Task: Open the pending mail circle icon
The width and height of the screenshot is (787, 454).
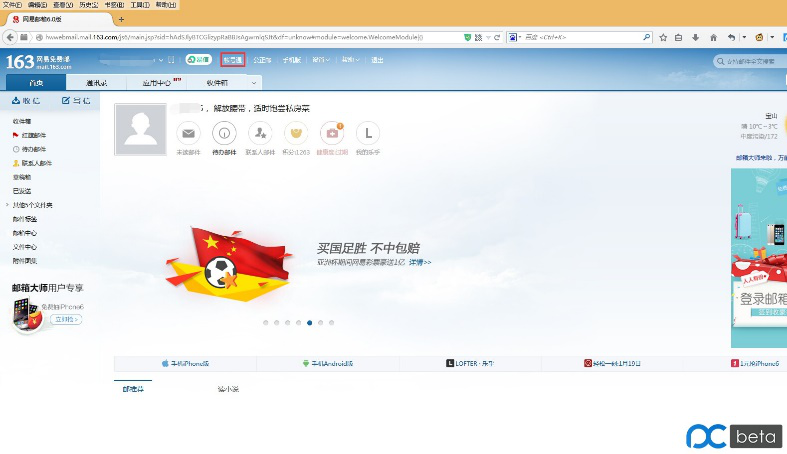Action: click(x=225, y=133)
